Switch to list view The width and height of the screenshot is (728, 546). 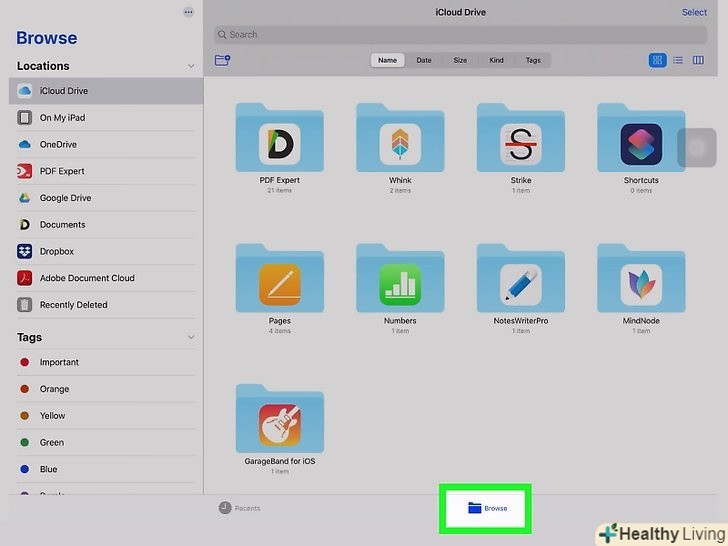678,60
